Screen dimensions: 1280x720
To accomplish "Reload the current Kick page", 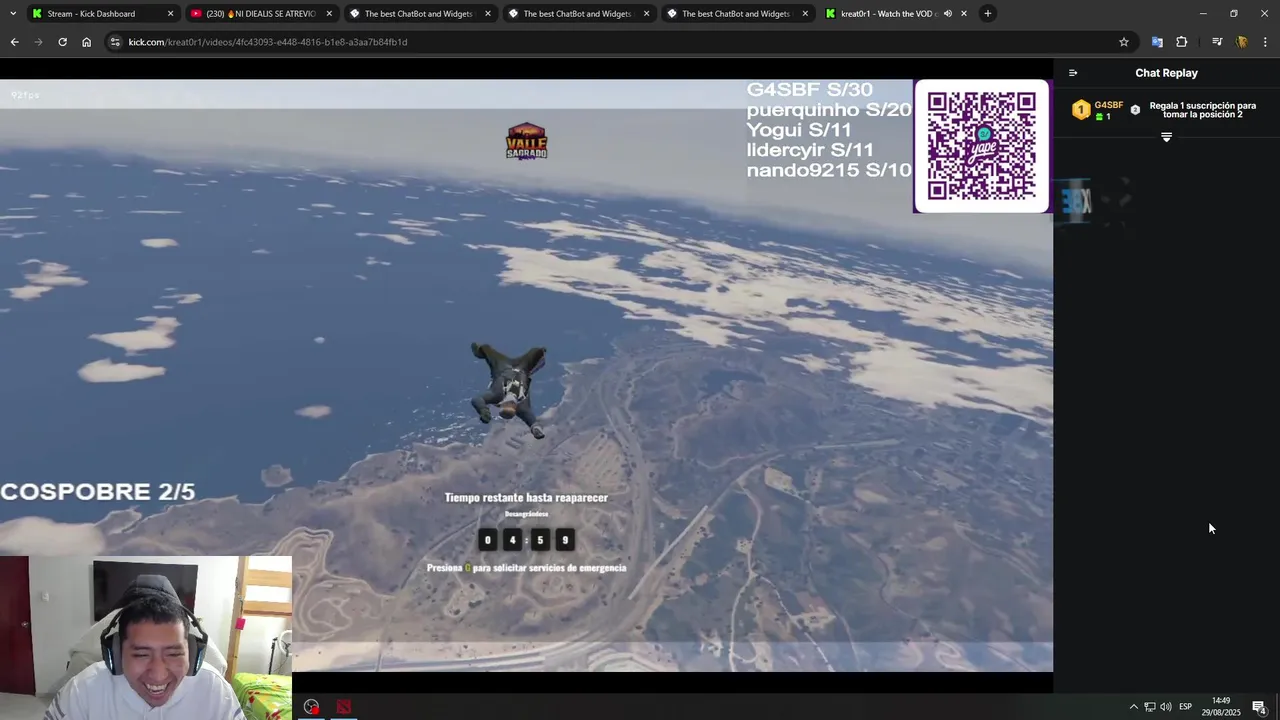I will (62, 42).
